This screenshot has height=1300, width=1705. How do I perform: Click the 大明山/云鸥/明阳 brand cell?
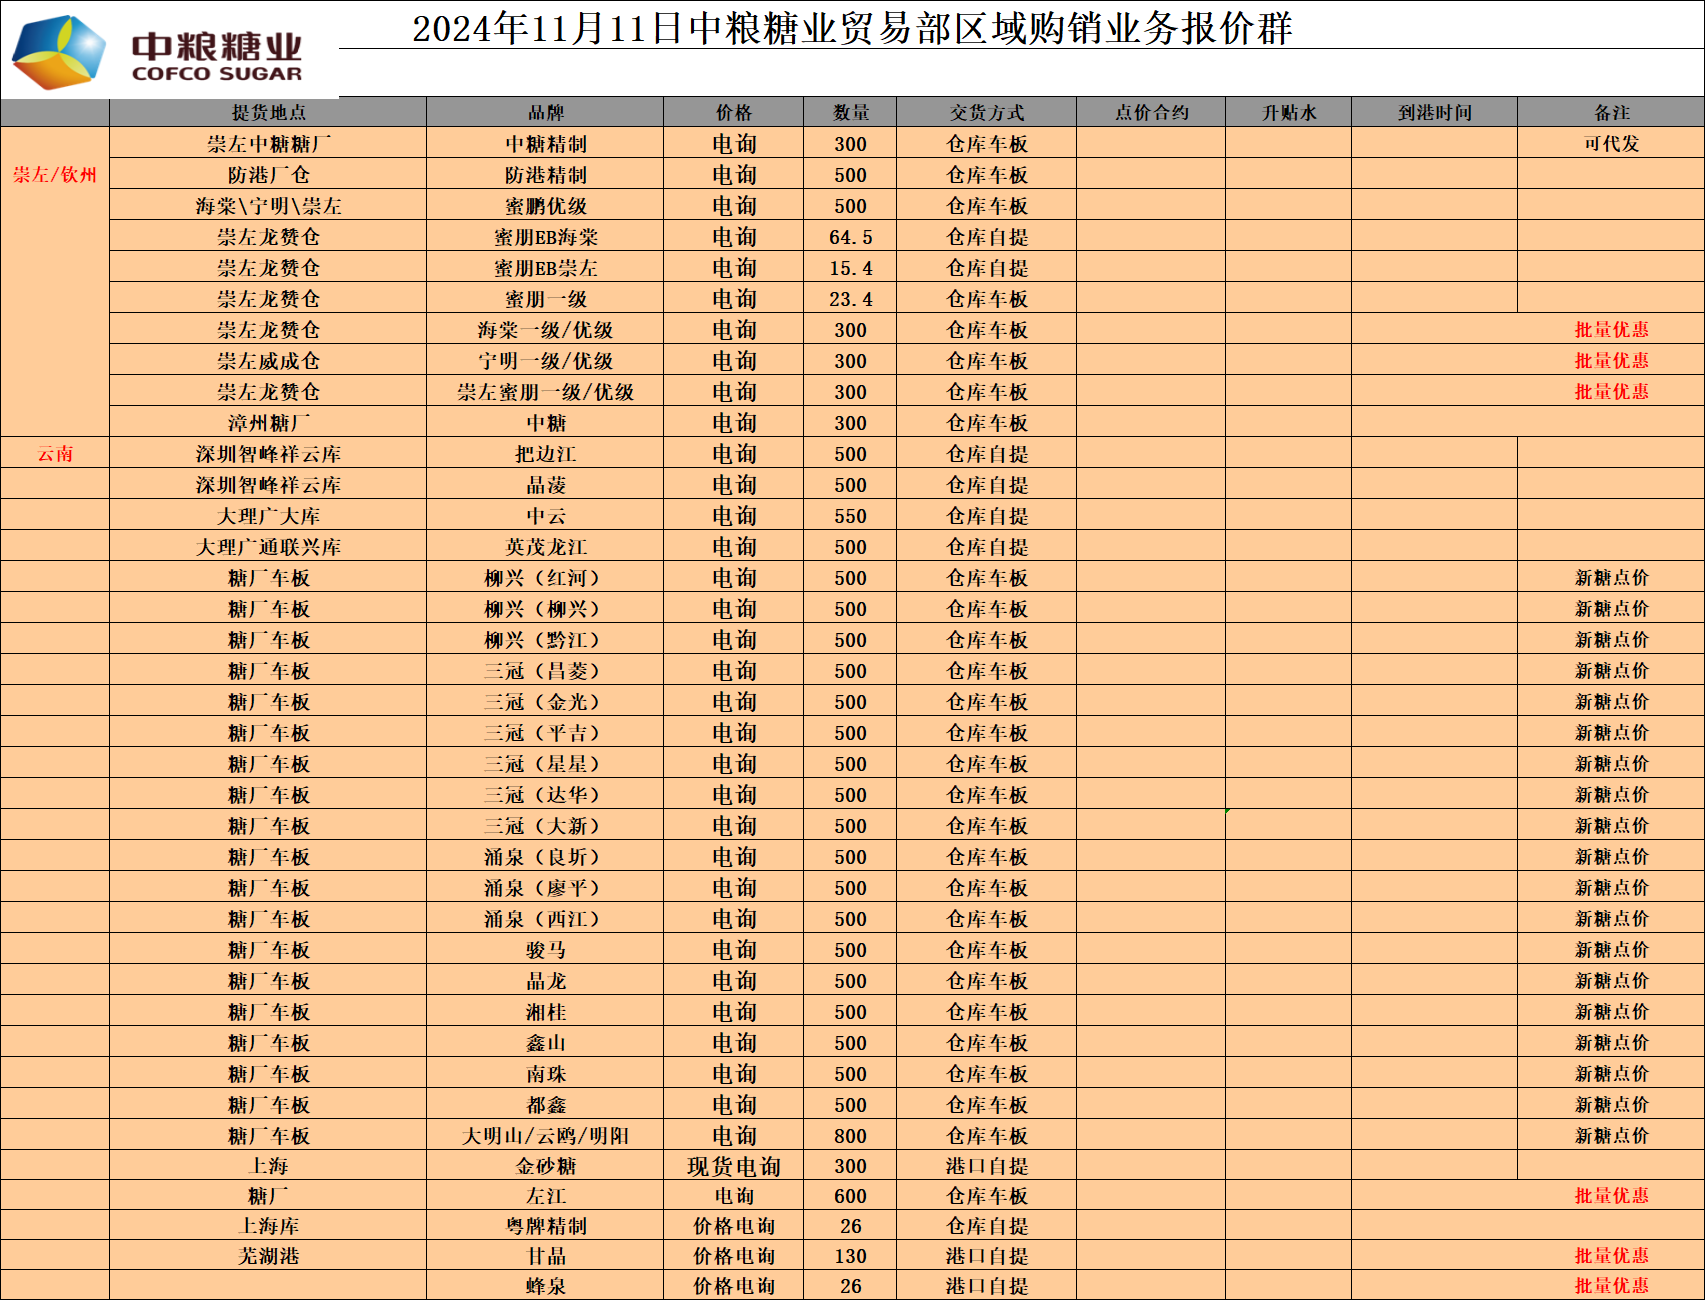[x=545, y=1136]
